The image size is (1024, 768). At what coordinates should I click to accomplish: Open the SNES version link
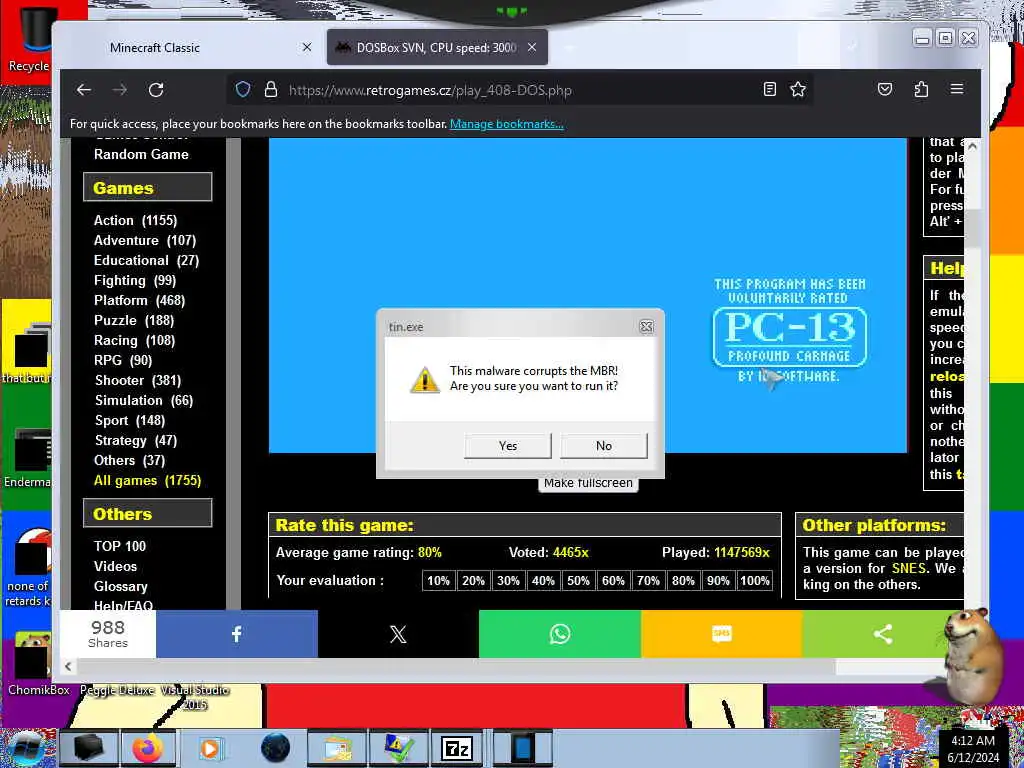[908, 568]
